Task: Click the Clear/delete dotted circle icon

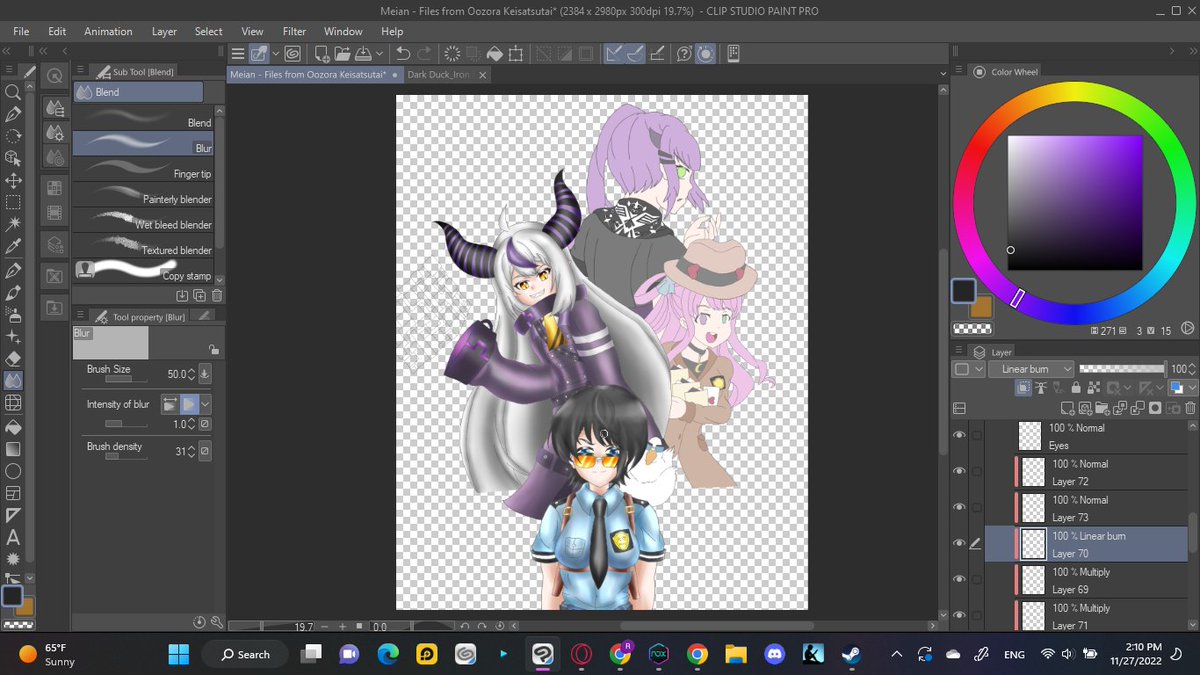Action: [451, 53]
